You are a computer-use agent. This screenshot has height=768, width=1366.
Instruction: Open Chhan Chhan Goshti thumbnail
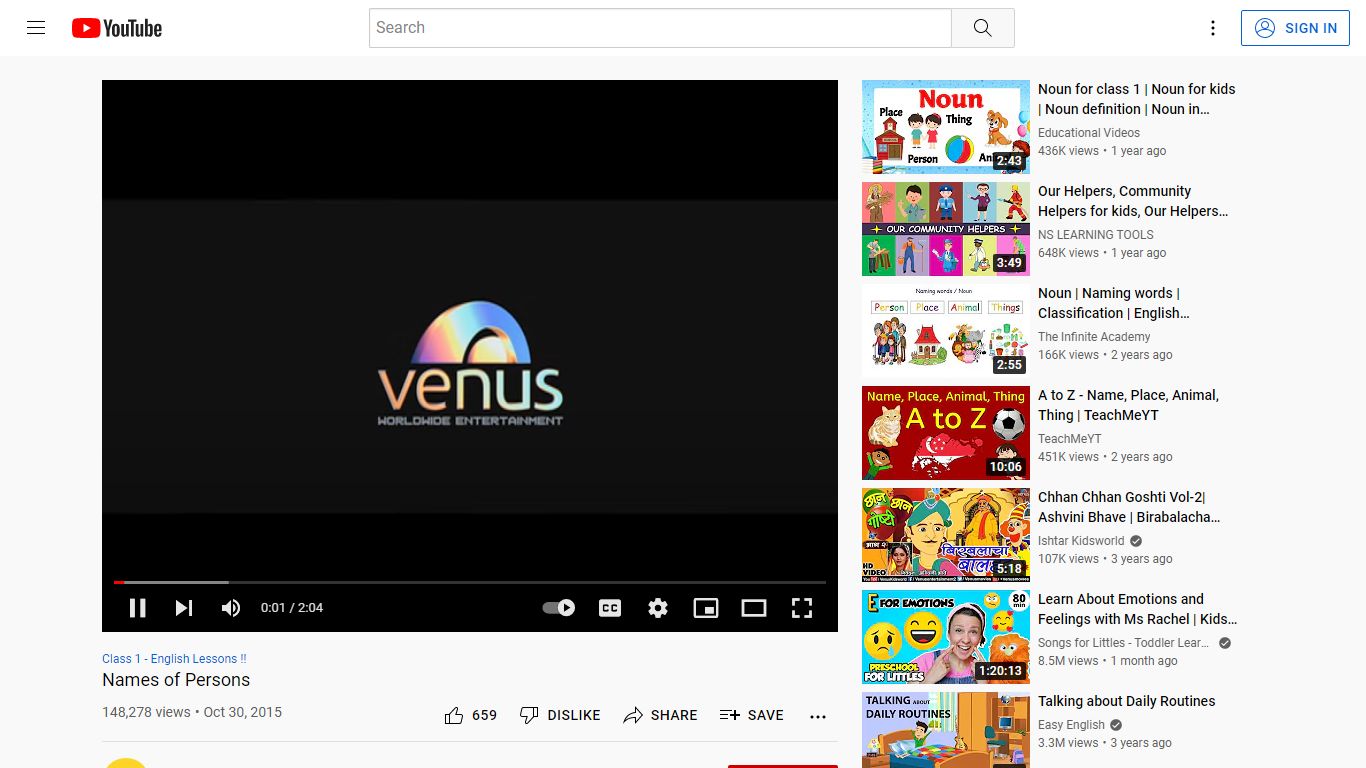[946, 535]
